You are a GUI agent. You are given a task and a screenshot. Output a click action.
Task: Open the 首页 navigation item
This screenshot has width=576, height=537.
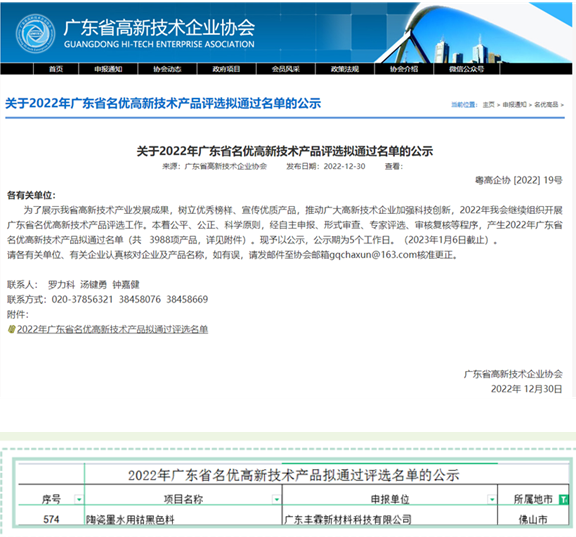pos(56,69)
